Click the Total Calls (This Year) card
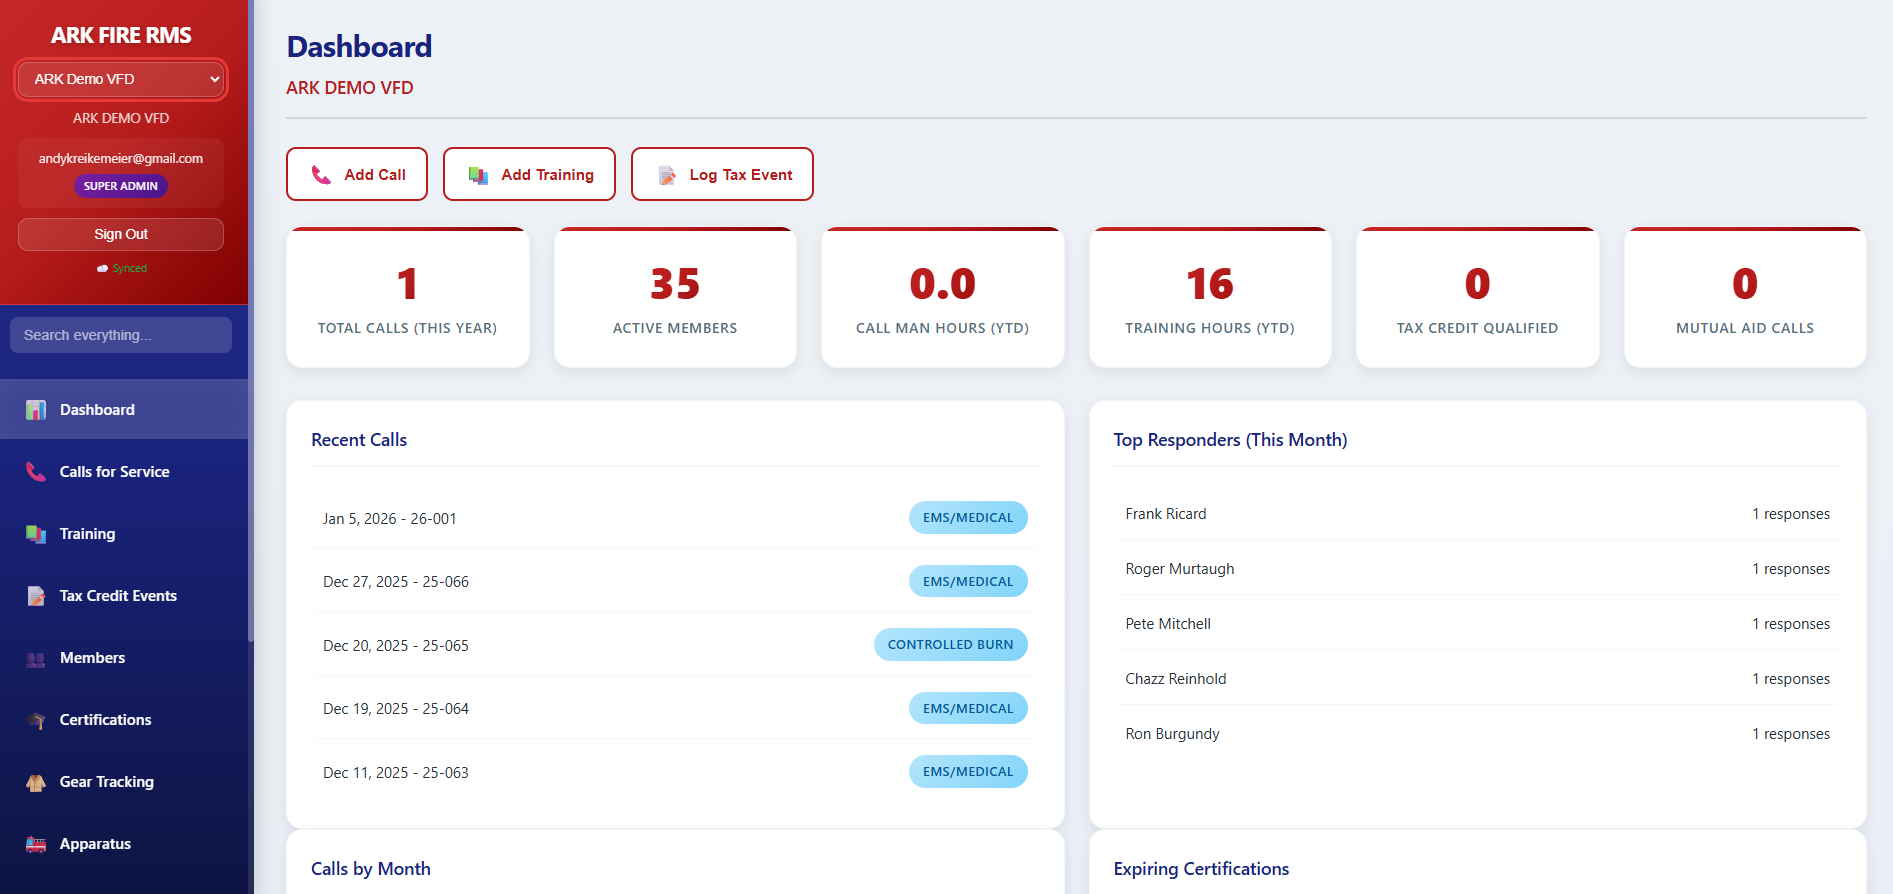Screen dimensions: 1893x894 pyautogui.click(x=408, y=297)
